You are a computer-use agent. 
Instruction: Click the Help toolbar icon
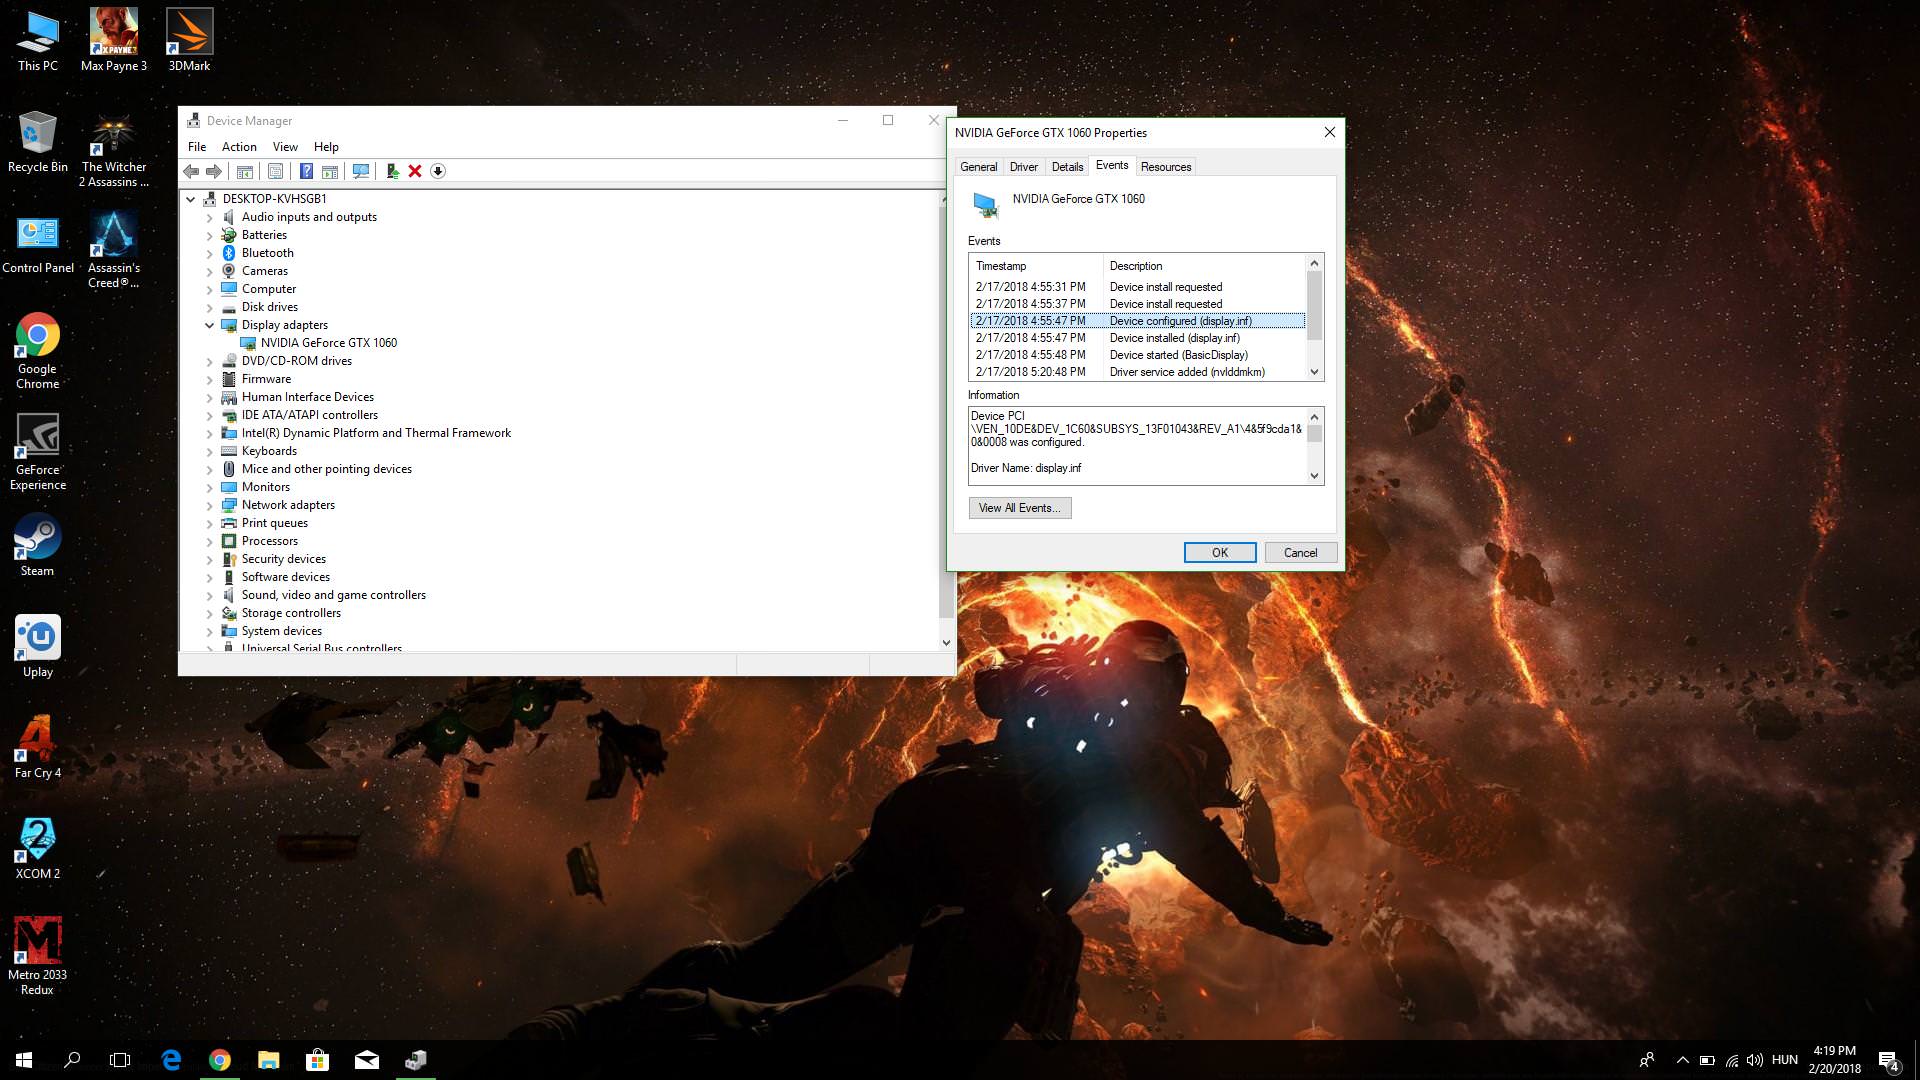306,171
